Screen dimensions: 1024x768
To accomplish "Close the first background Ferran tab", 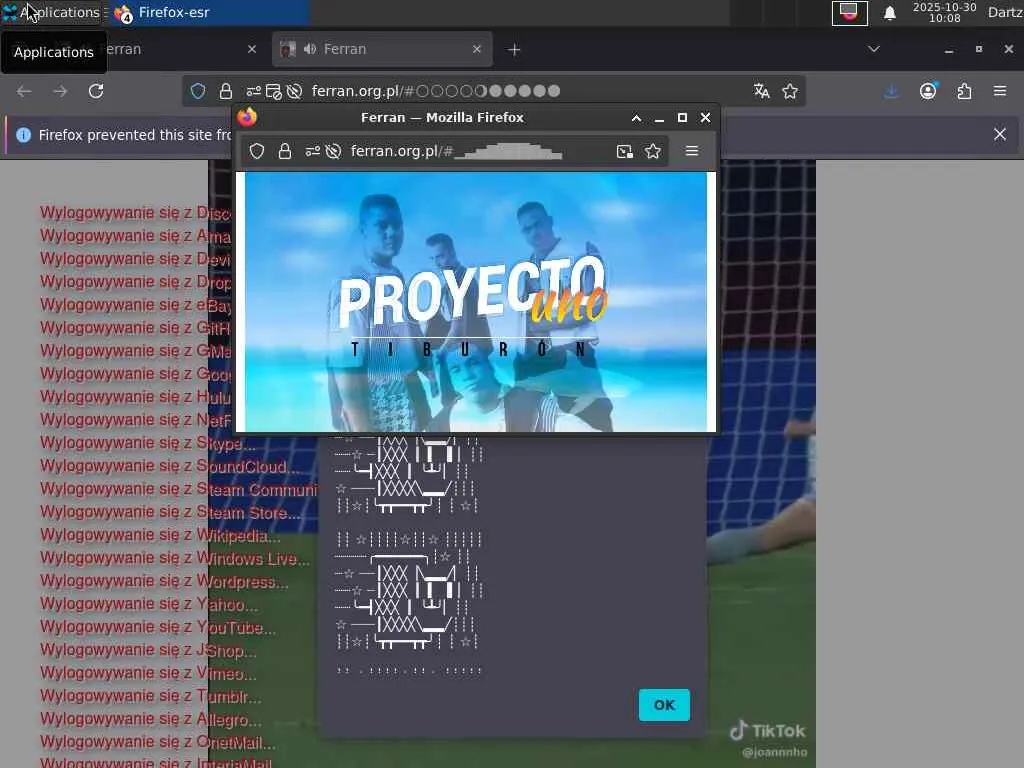I will [x=251, y=49].
